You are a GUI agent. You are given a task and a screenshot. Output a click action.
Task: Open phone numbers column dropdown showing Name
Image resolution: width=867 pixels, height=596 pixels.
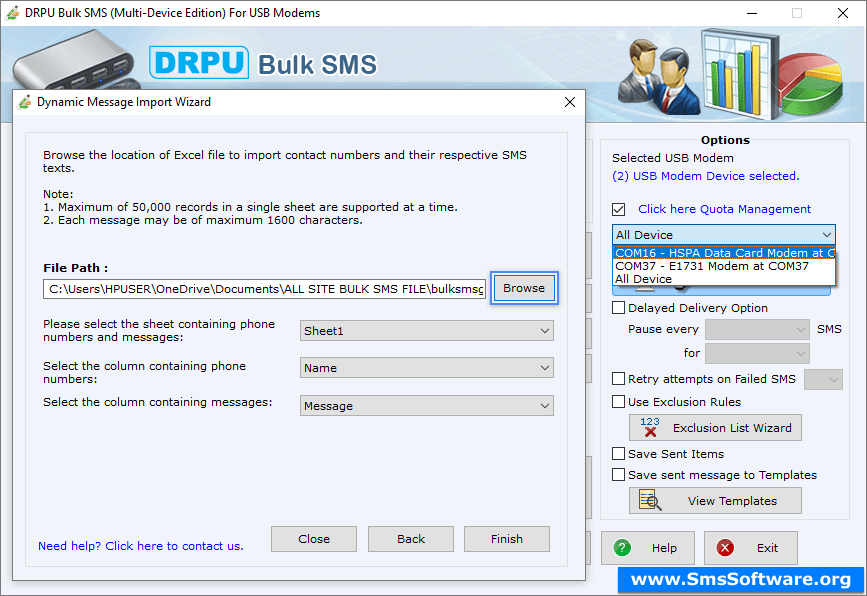coord(427,368)
